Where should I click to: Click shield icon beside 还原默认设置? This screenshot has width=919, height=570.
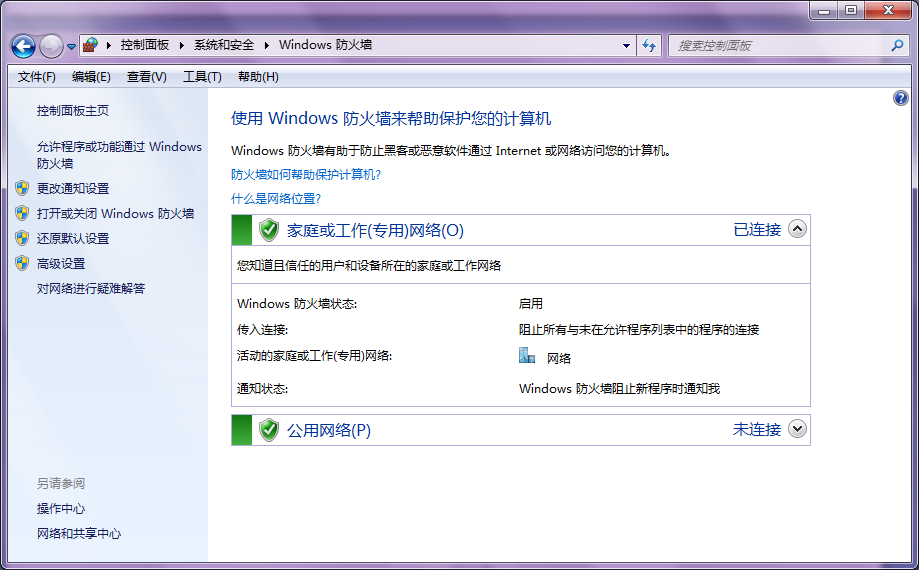pos(22,238)
